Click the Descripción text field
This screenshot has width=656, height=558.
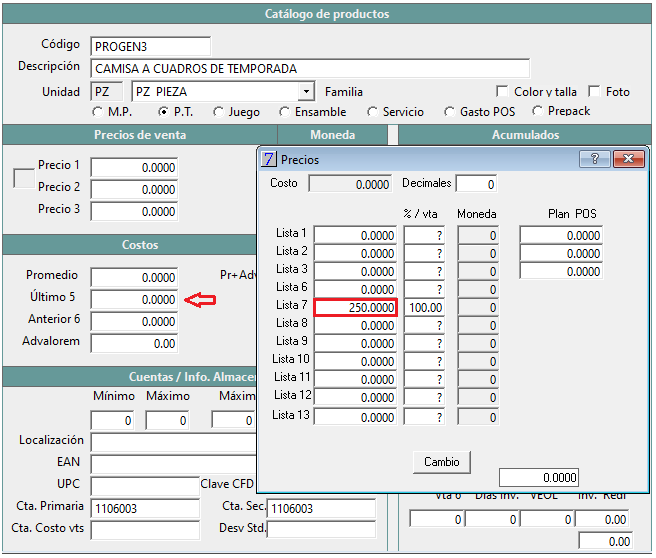click(310, 69)
